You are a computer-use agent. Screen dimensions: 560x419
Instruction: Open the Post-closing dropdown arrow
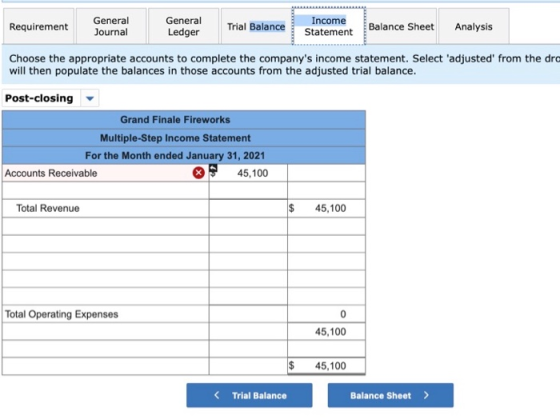point(90,98)
